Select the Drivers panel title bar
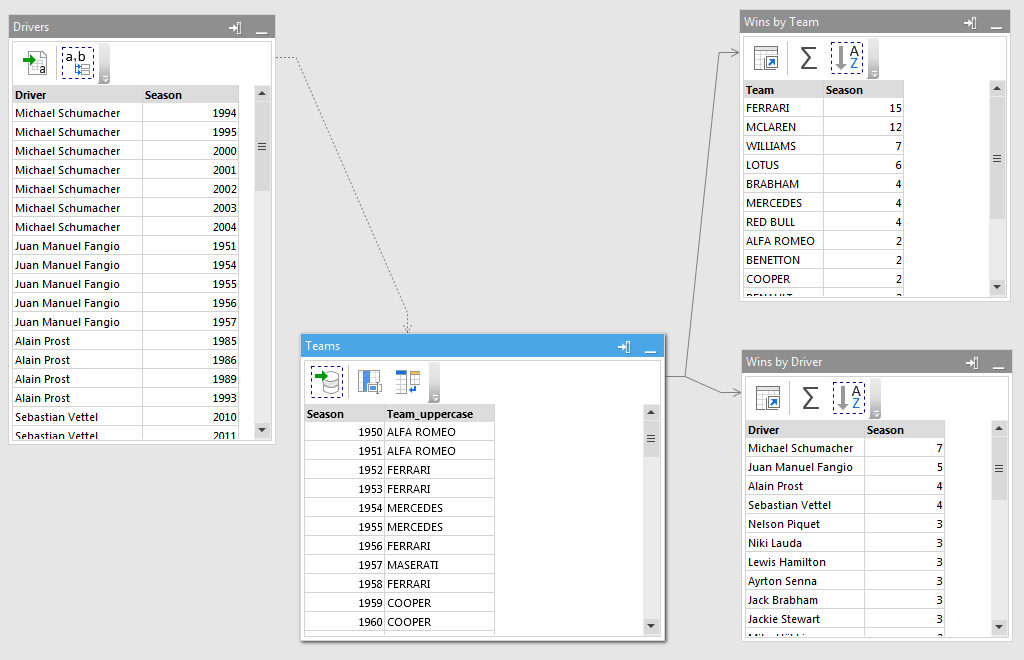This screenshot has height=660, width=1024. [x=142, y=27]
